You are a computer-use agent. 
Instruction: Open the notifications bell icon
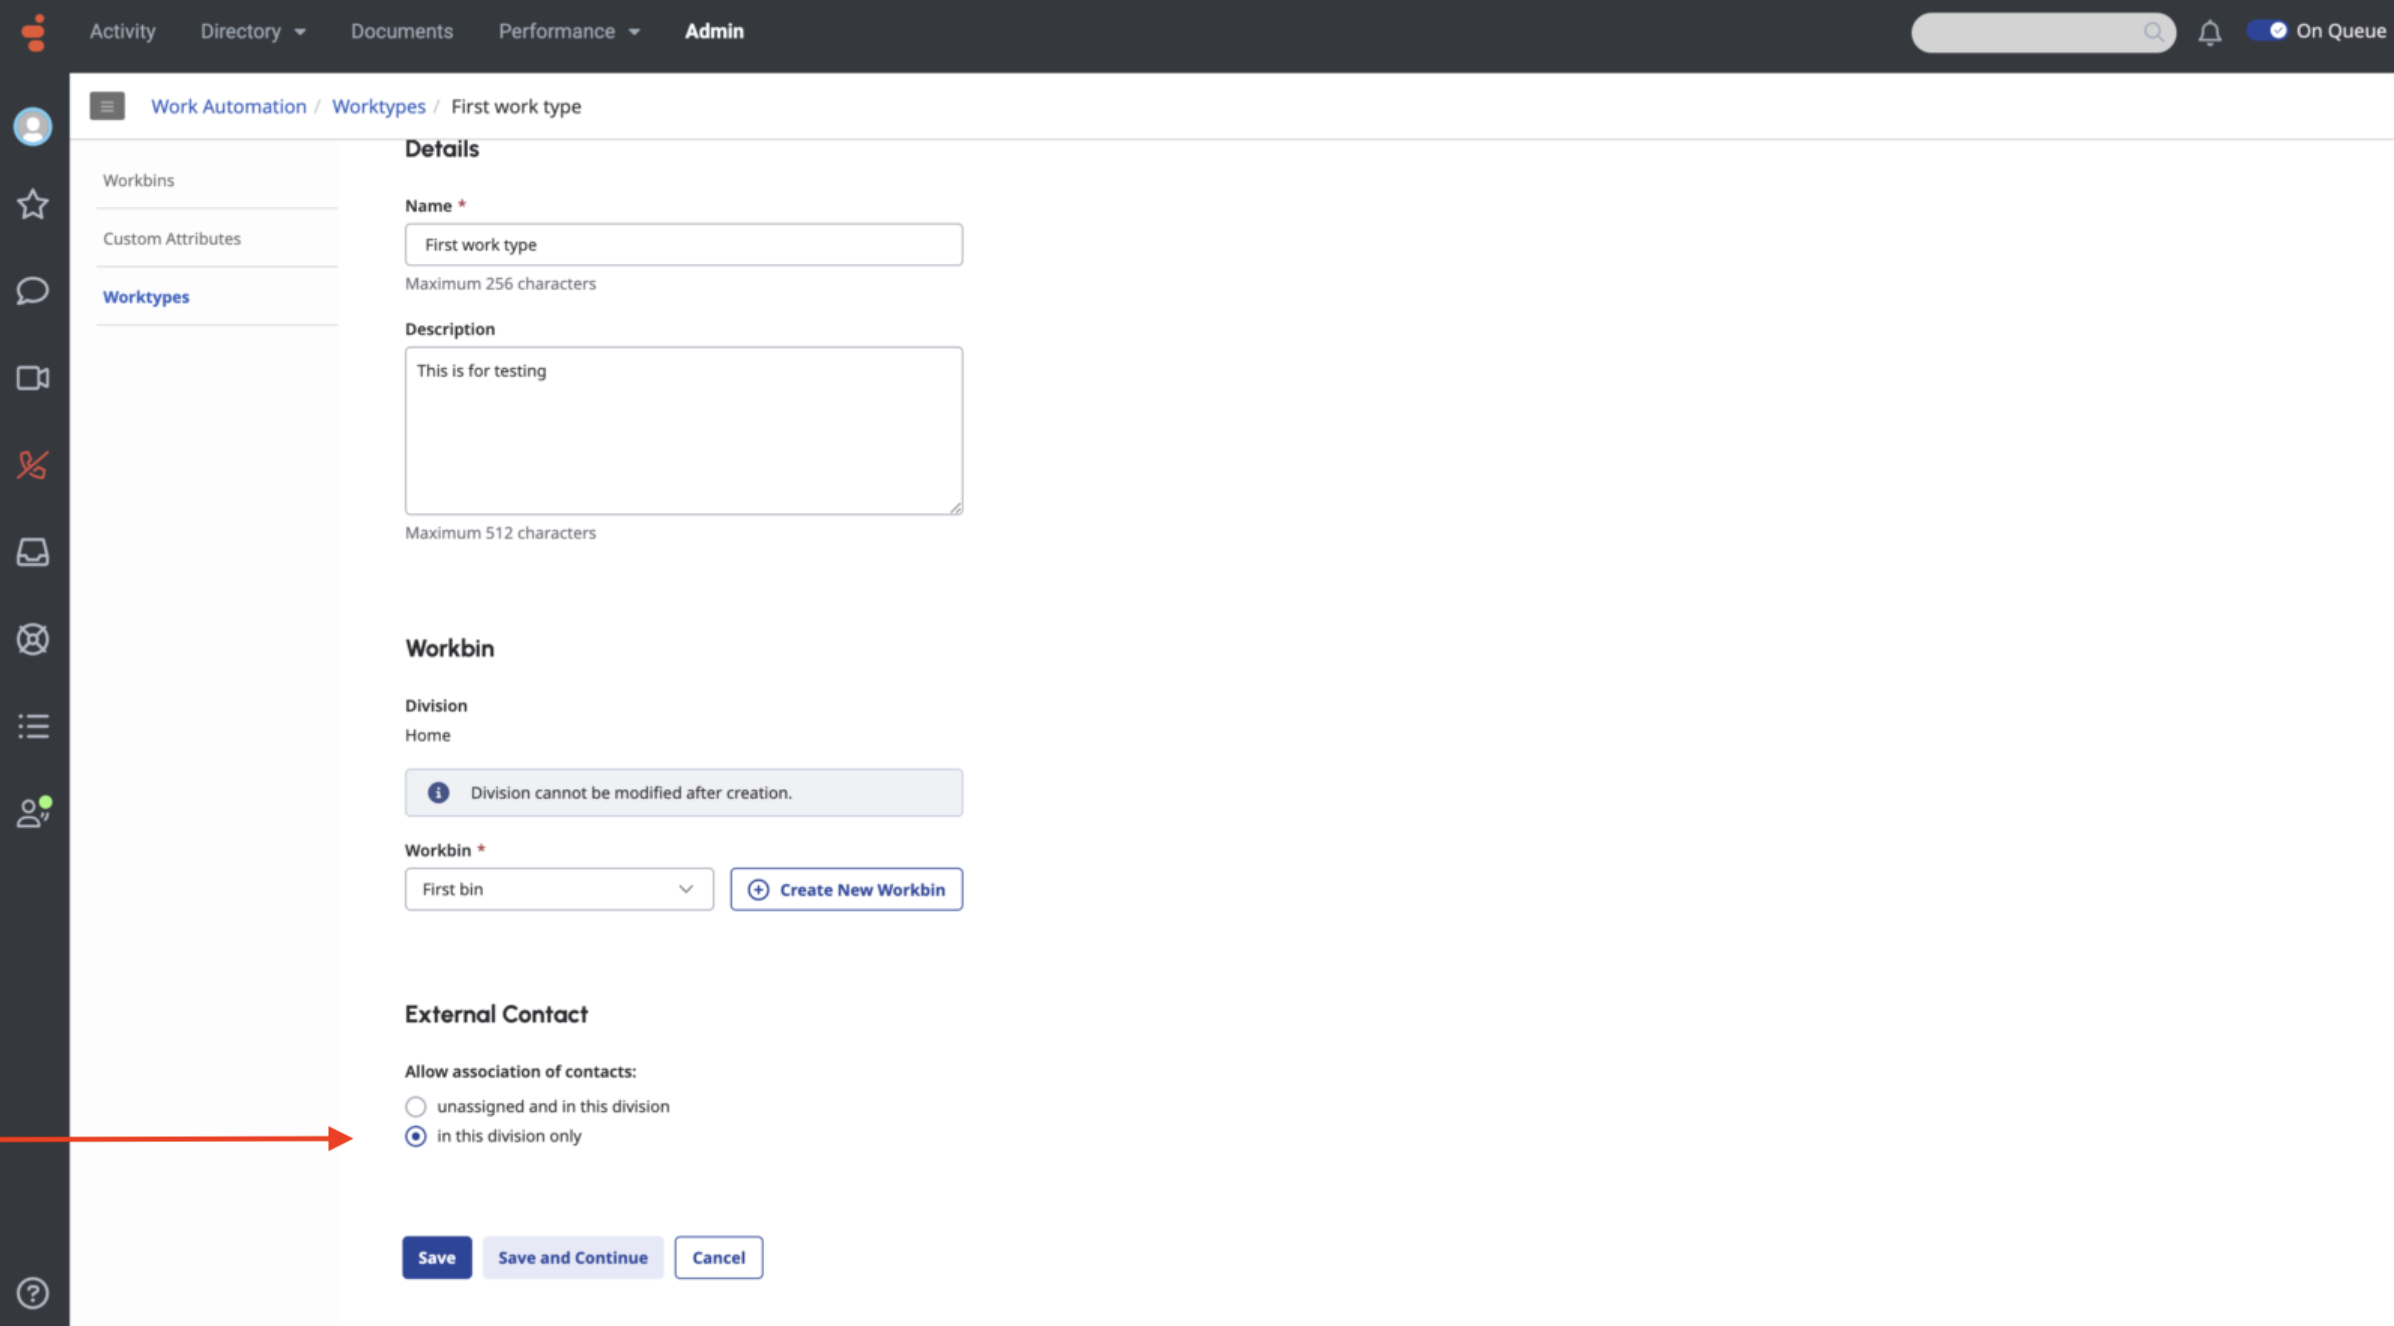click(x=2209, y=33)
